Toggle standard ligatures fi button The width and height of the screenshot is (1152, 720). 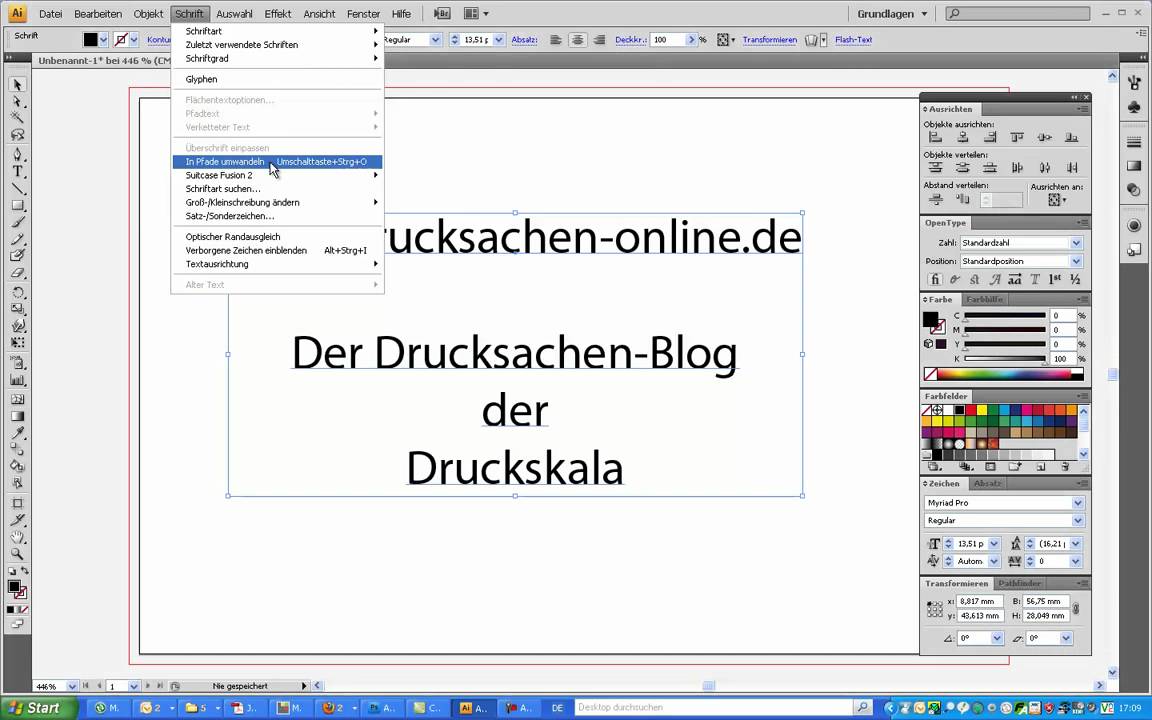coord(935,279)
